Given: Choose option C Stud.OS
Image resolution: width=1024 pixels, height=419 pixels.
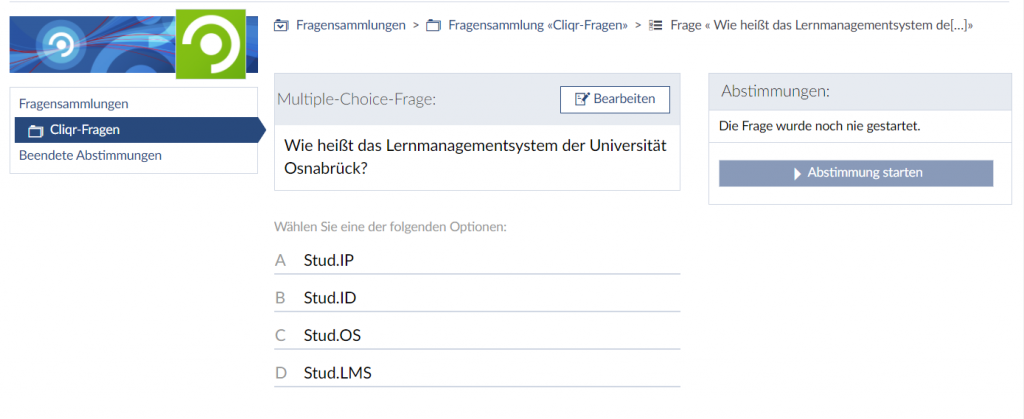Looking at the screenshot, I should coord(477,336).
